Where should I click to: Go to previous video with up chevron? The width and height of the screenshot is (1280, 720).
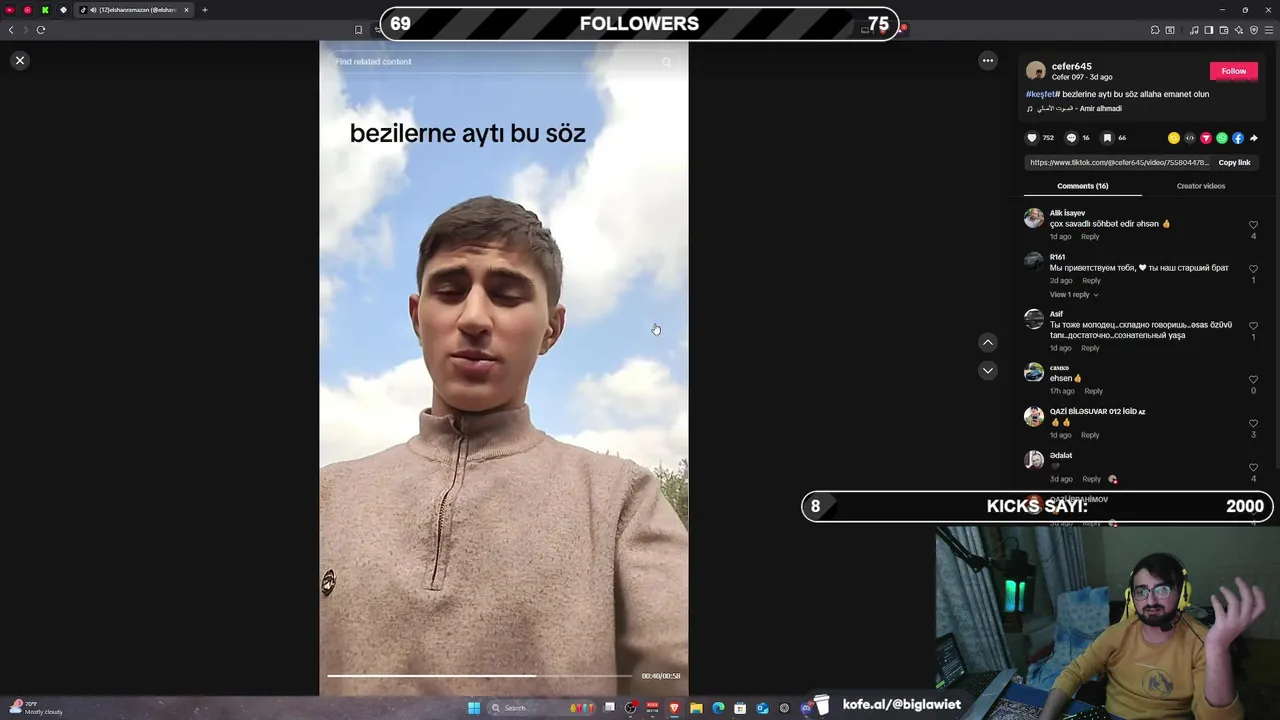[x=988, y=342]
